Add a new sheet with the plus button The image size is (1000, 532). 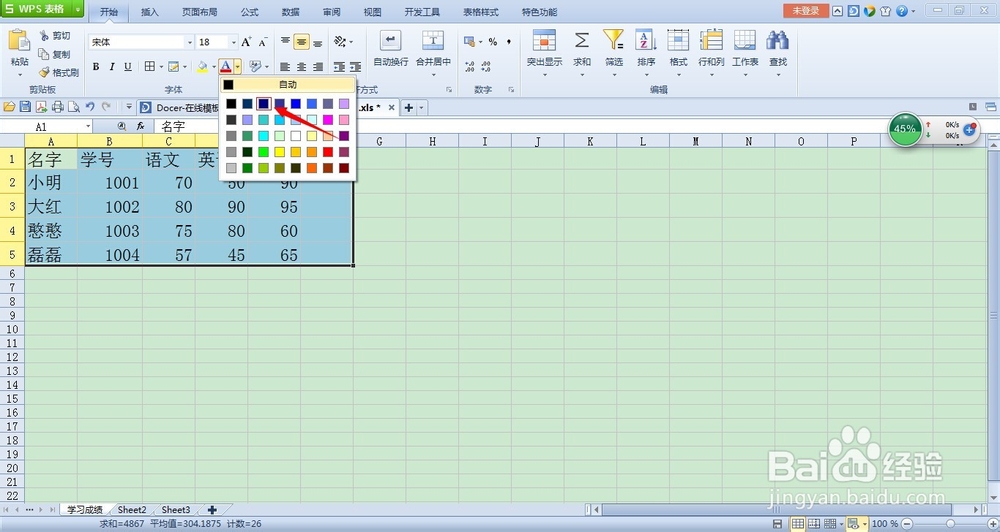[x=212, y=510]
